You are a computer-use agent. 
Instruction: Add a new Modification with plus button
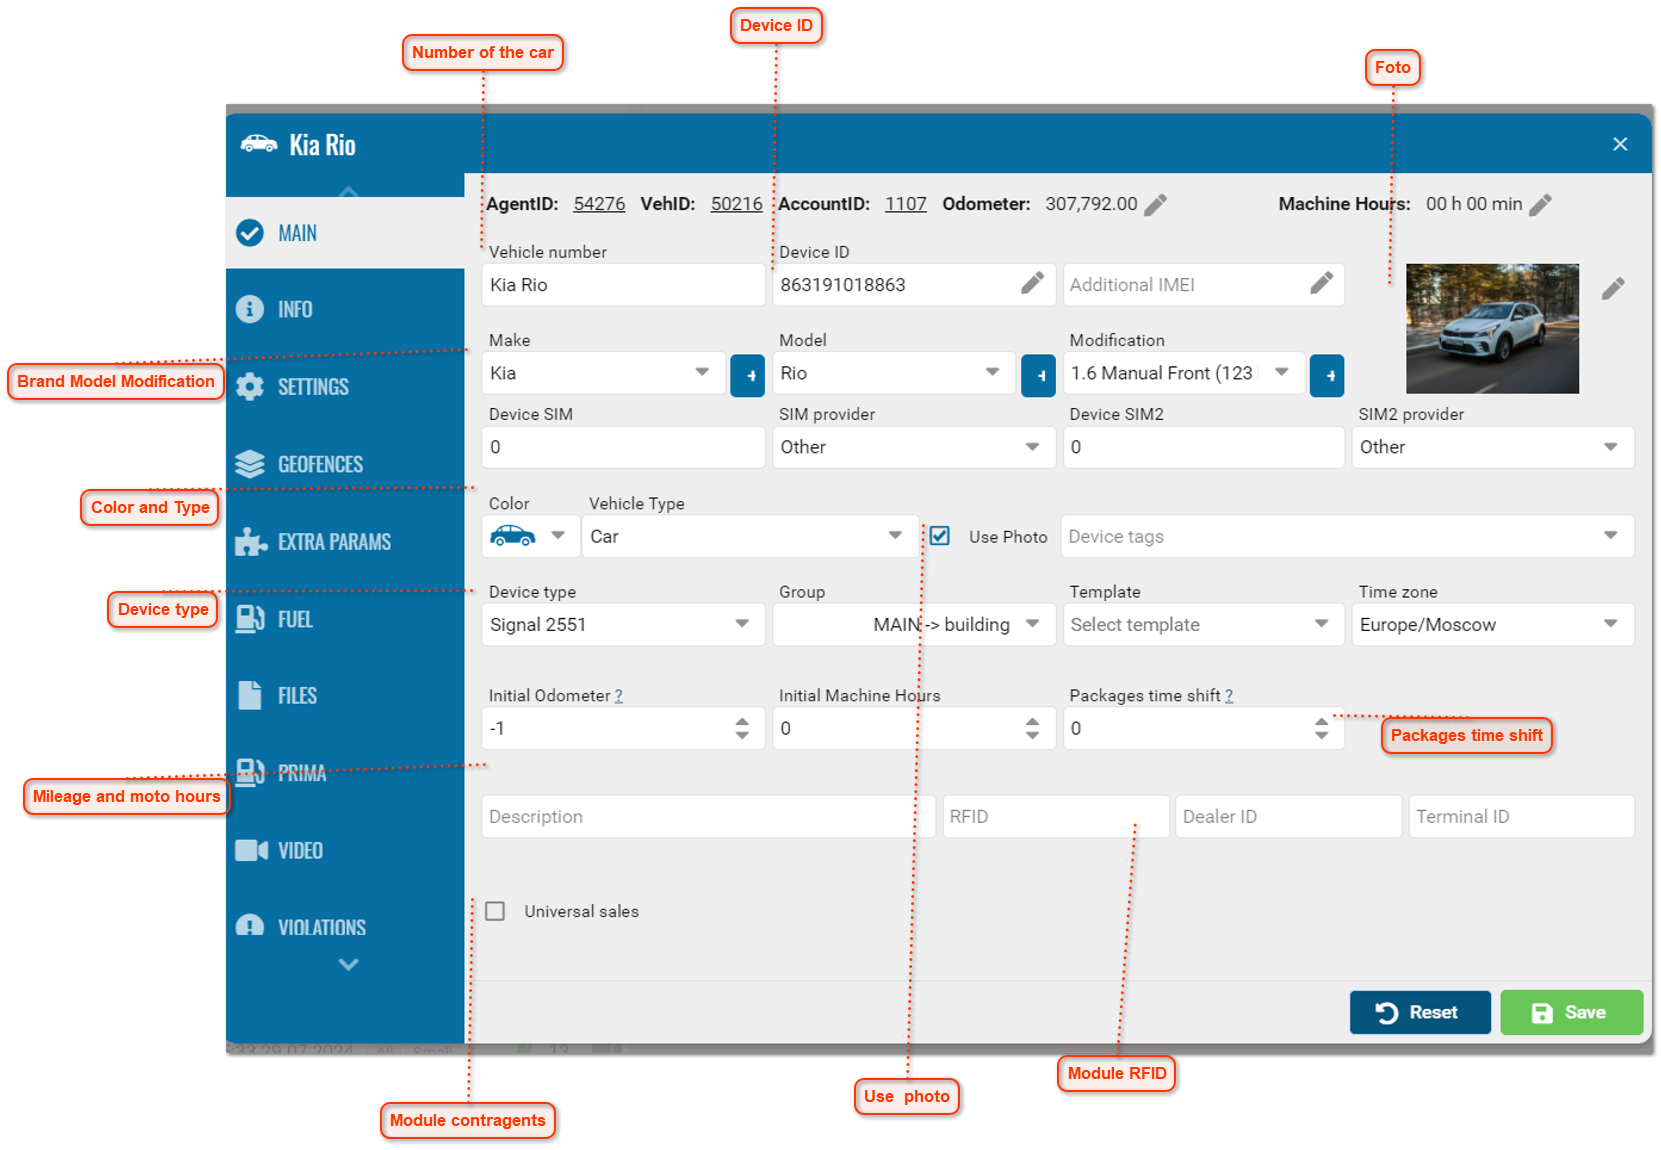pos(1327,376)
